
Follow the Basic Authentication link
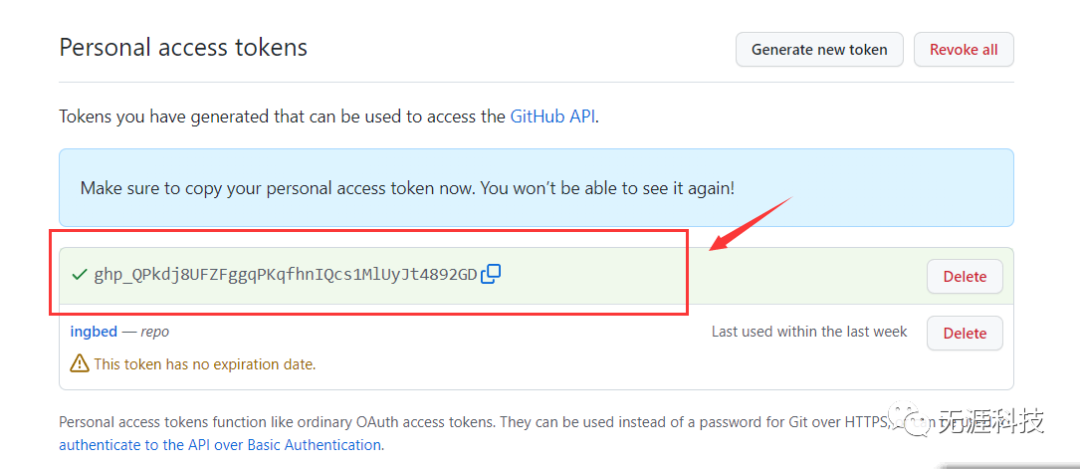pos(220,445)
